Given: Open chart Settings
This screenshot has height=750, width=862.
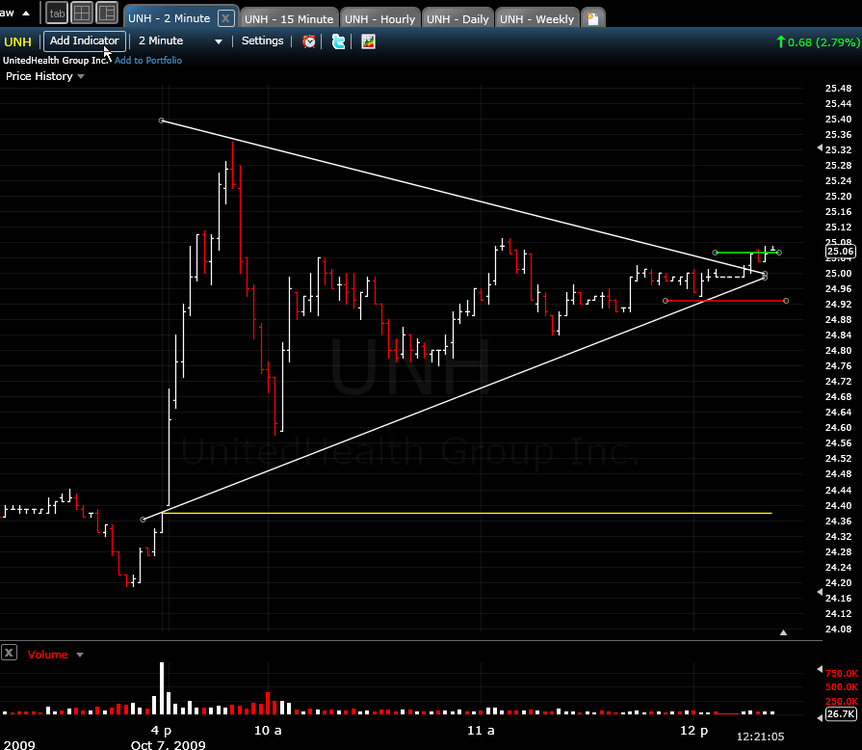Looking at the screenshot, I should pos(262,41).
